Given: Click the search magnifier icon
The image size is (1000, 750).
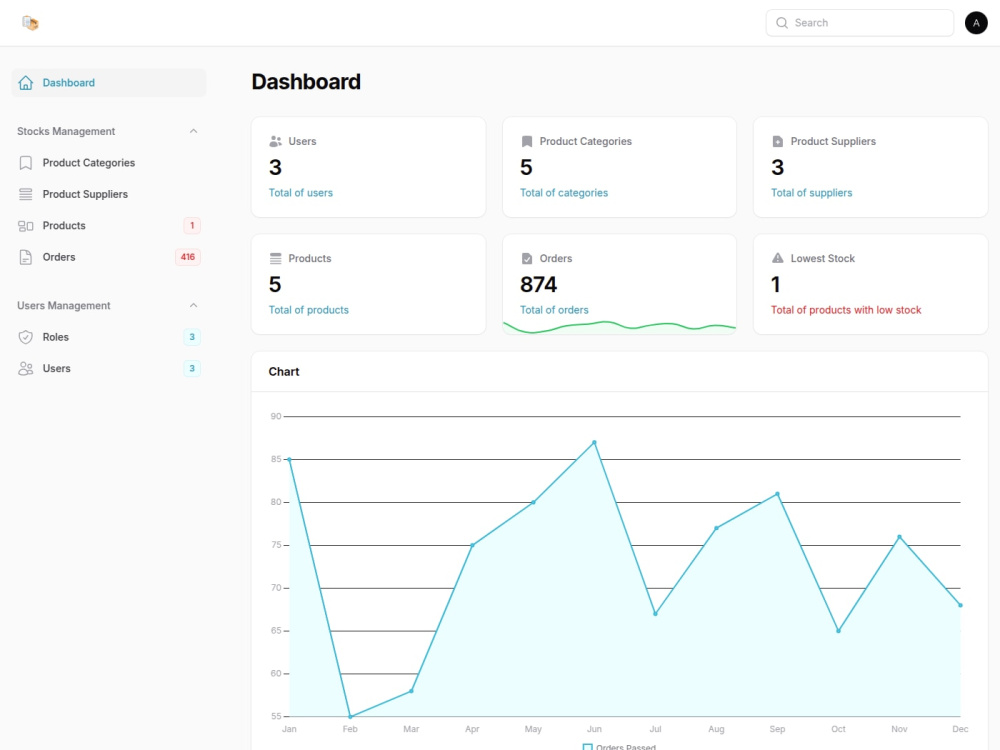Looking at the screenshot, I should pos(781,23).
